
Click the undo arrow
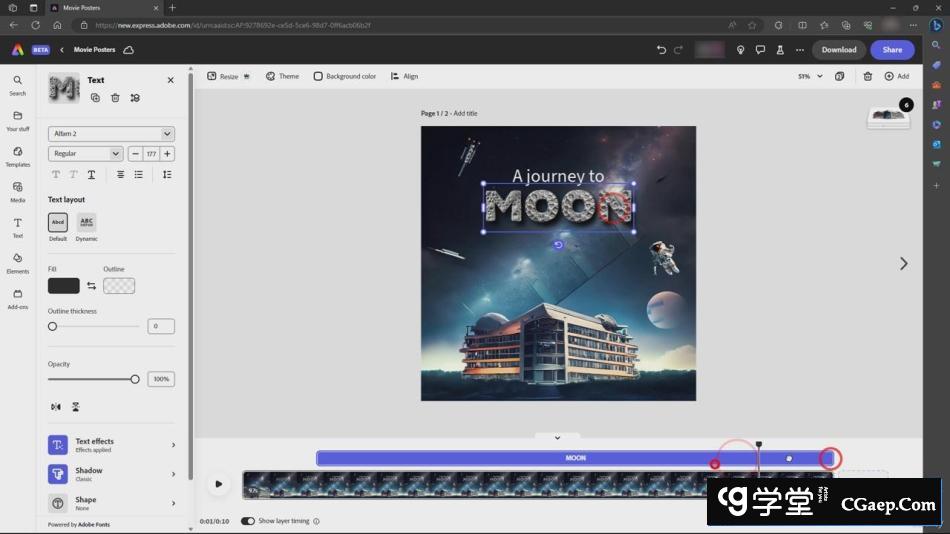[661, 50]
